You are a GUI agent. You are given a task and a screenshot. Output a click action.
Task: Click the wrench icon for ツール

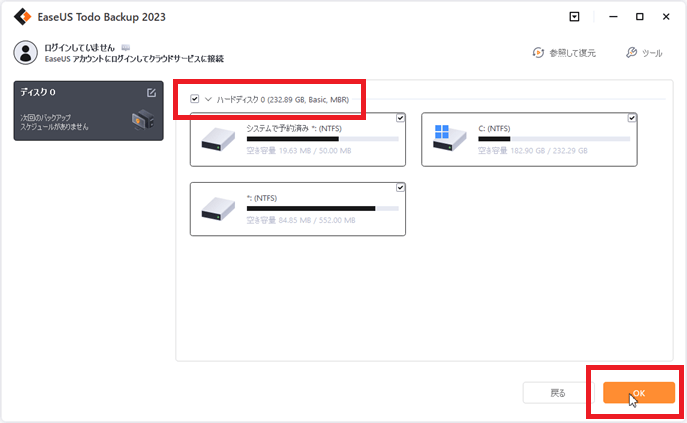click(x=630, y=53)
